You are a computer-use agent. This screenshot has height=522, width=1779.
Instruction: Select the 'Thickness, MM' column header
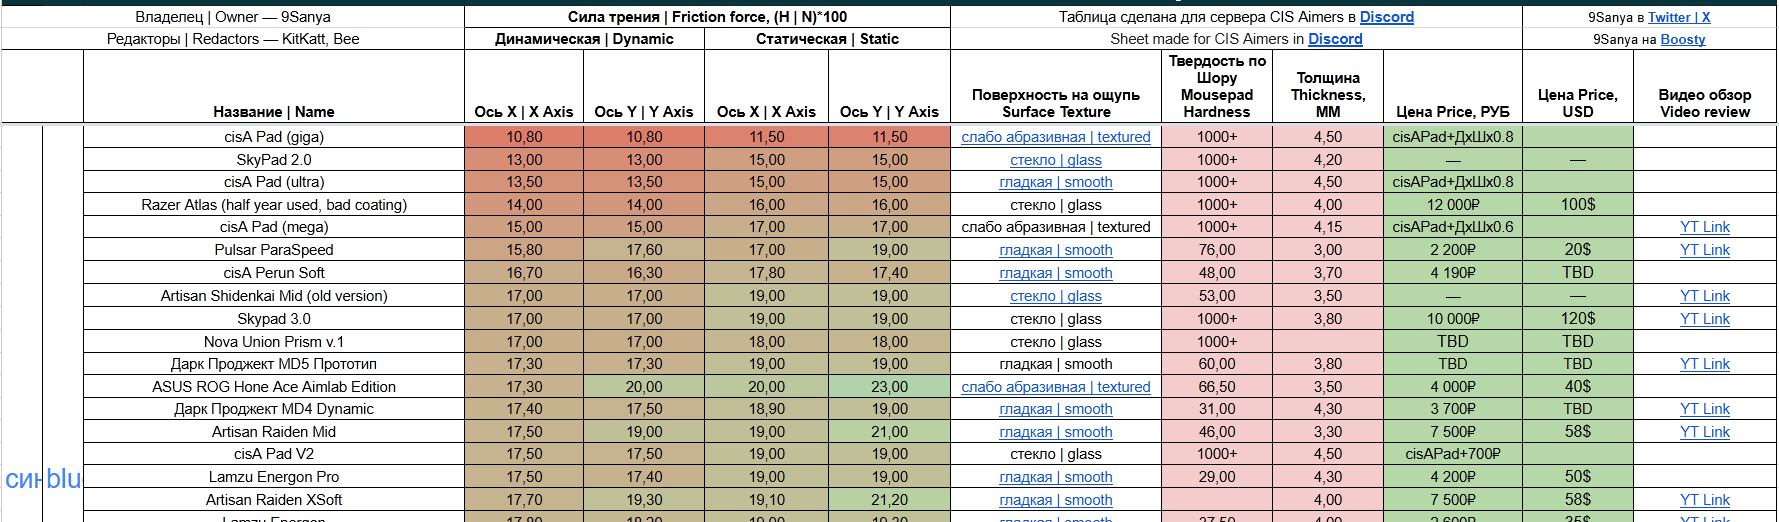click(1328, 87)
